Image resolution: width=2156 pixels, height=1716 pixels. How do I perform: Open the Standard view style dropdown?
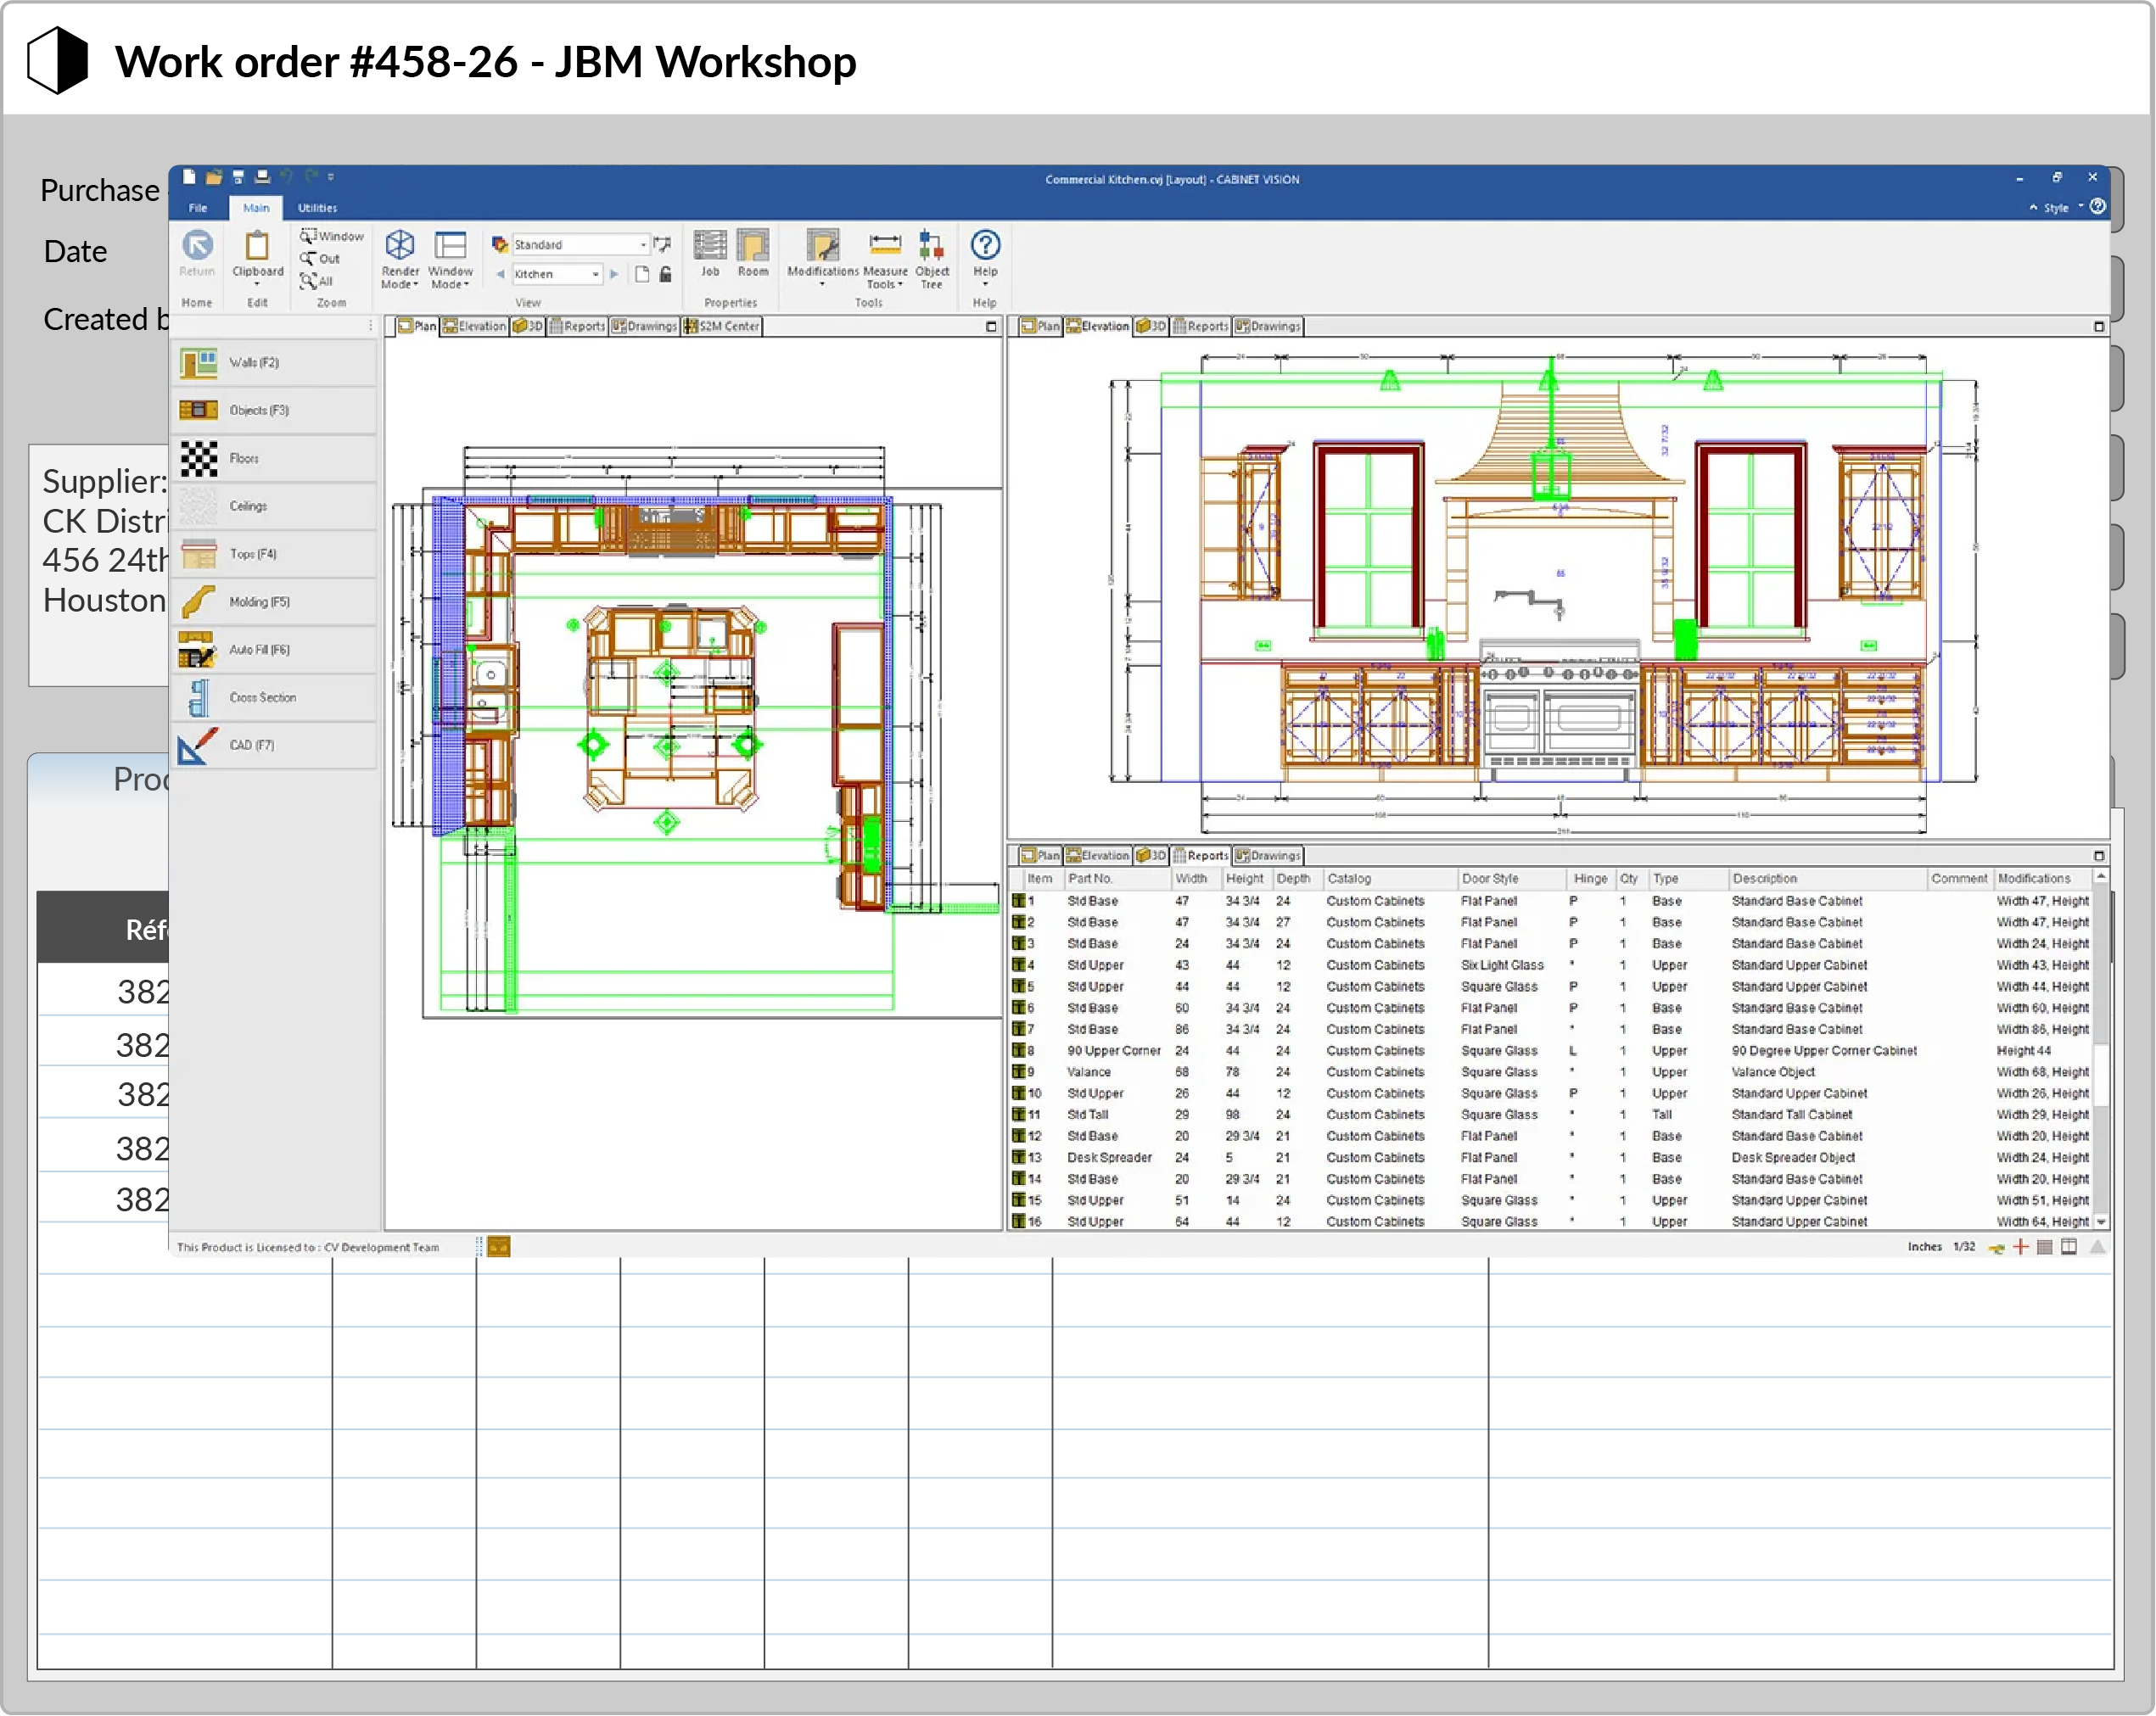[579, 245]
